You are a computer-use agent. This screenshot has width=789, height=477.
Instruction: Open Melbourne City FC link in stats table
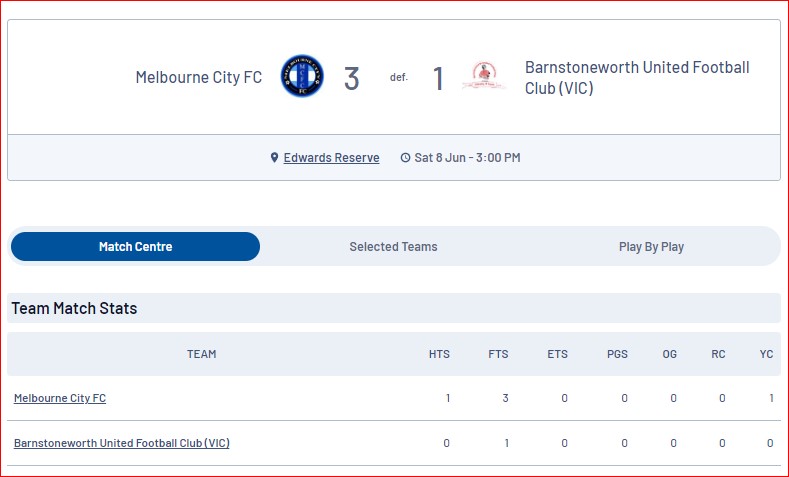pyautogui.click(x=60, y=398)
